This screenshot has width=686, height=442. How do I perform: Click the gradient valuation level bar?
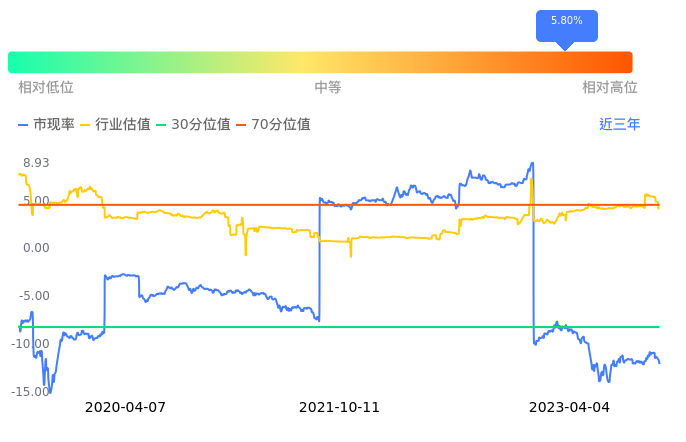point(320,62)
